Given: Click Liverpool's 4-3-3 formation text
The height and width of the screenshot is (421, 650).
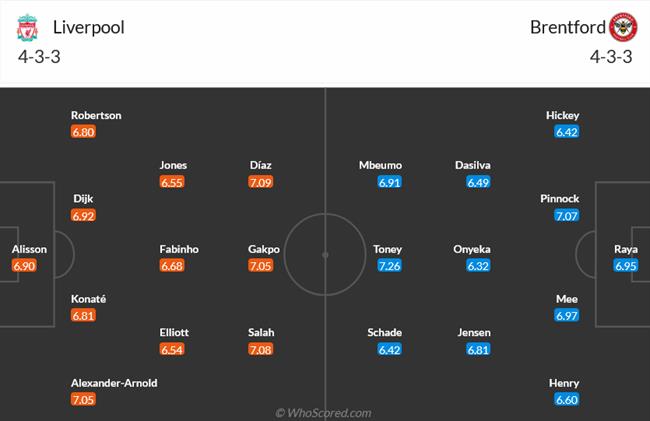Looking at the screenshot, I should coord(38,56).
